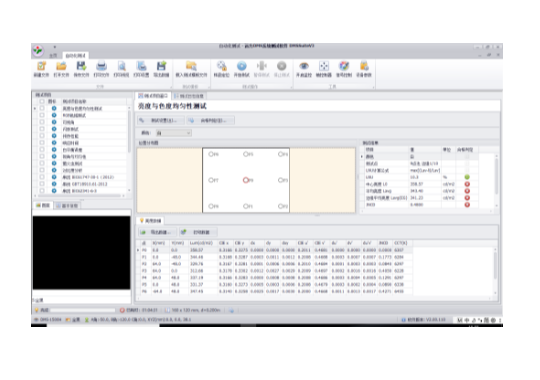Toggle the header checkbox of test items list
This screenshot has height=380, width=540.
[42, 101]
